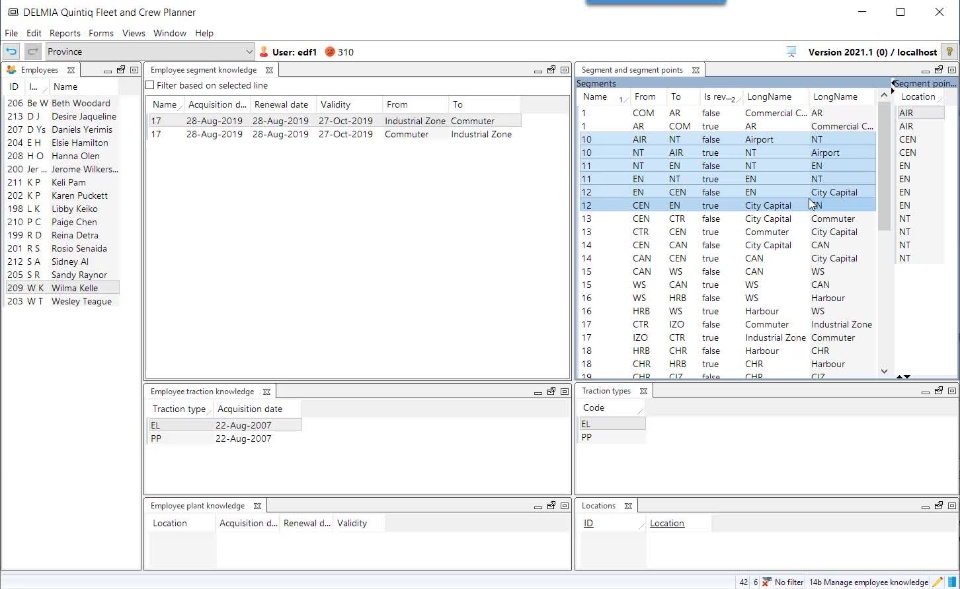The height and width of the screenshot is (589, 960).
Task: Close the Employee segment knowledge tab
Action: click(269, 70)
